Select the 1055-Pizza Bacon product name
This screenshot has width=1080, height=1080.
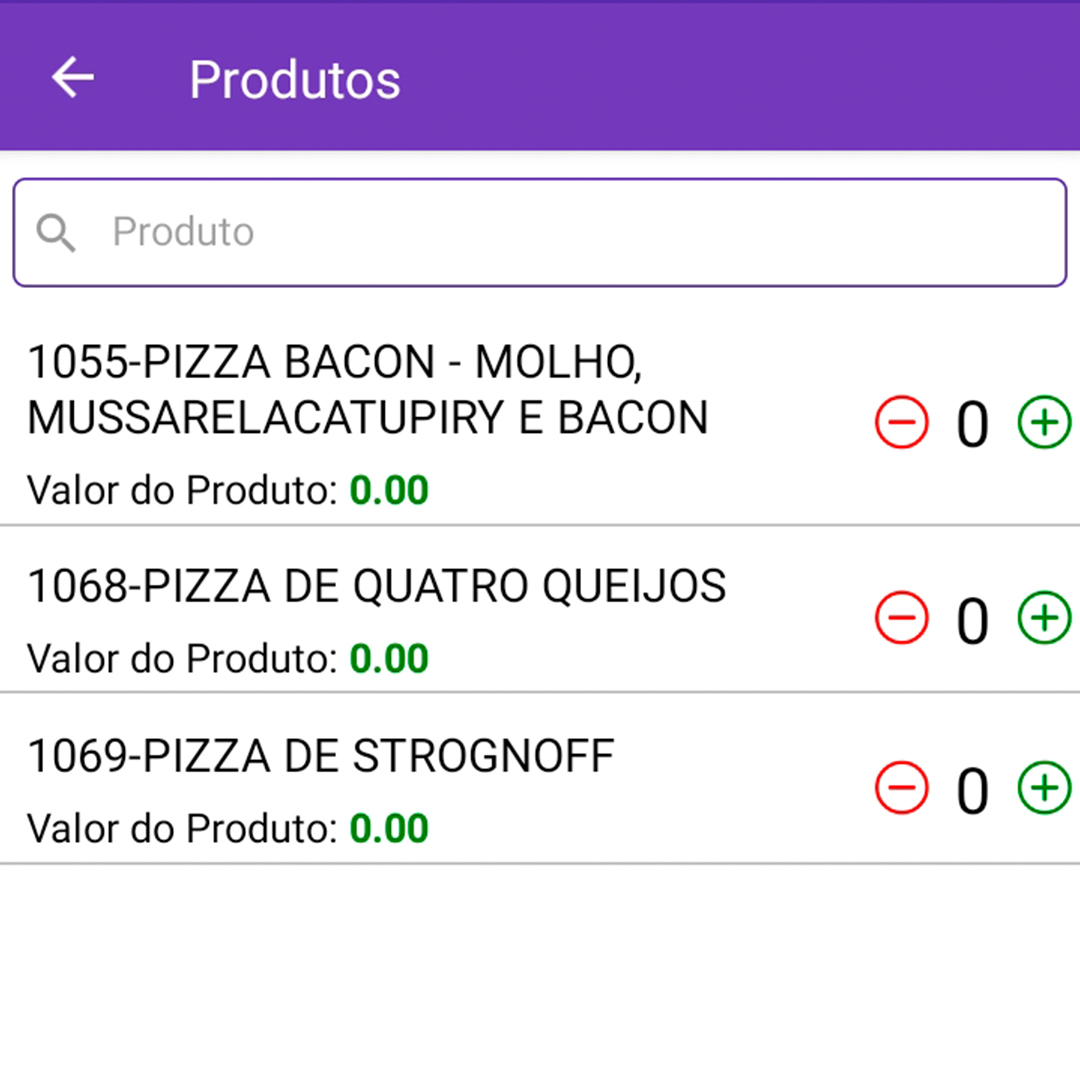coord(368,390)
